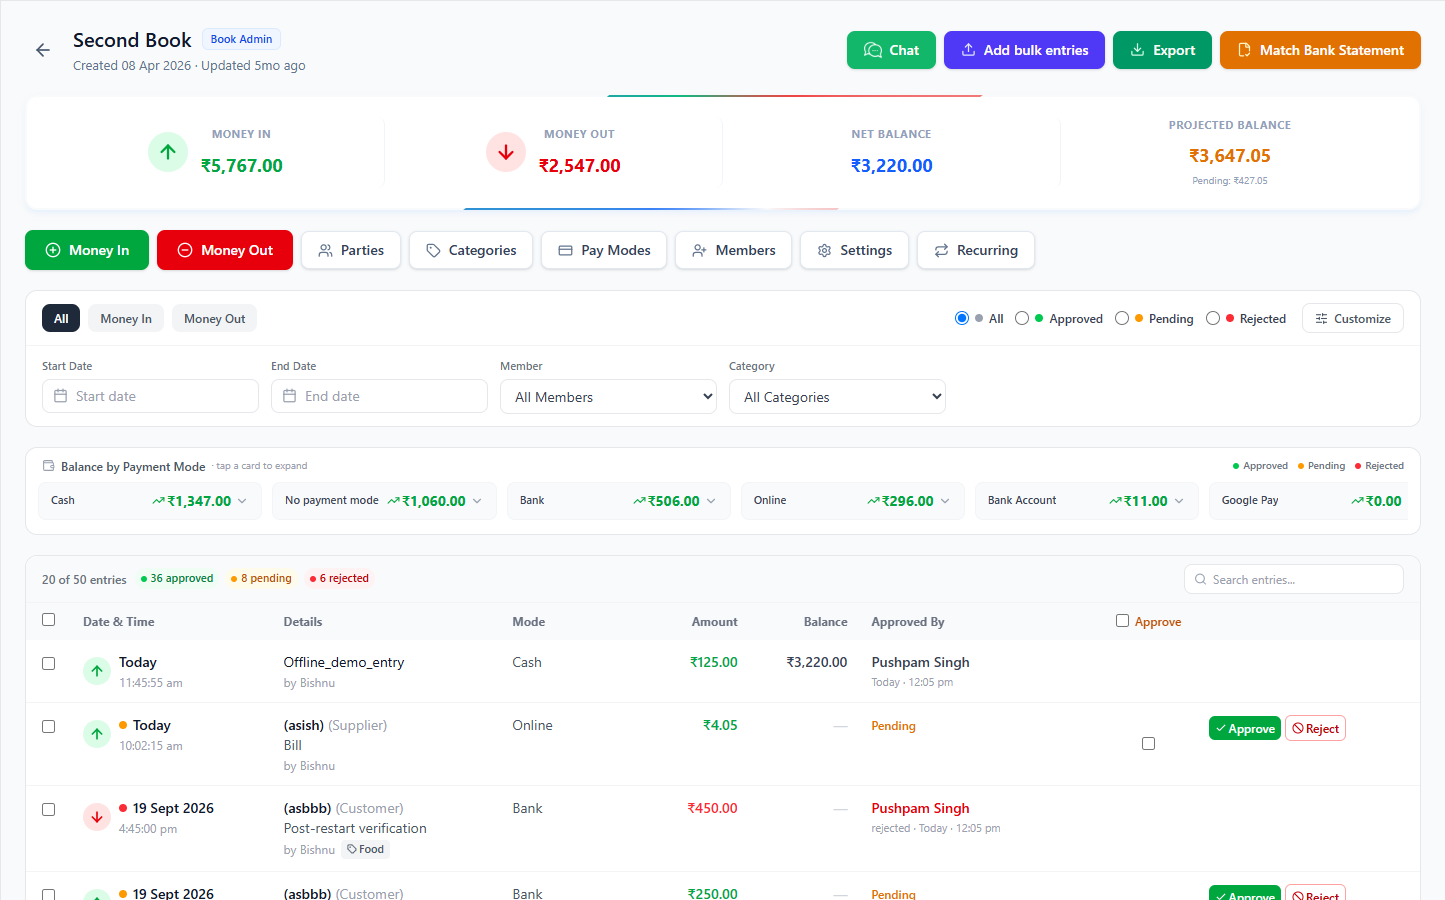Select the All entries filter tab
1445x900 pixels.
(x=61, y=318)
